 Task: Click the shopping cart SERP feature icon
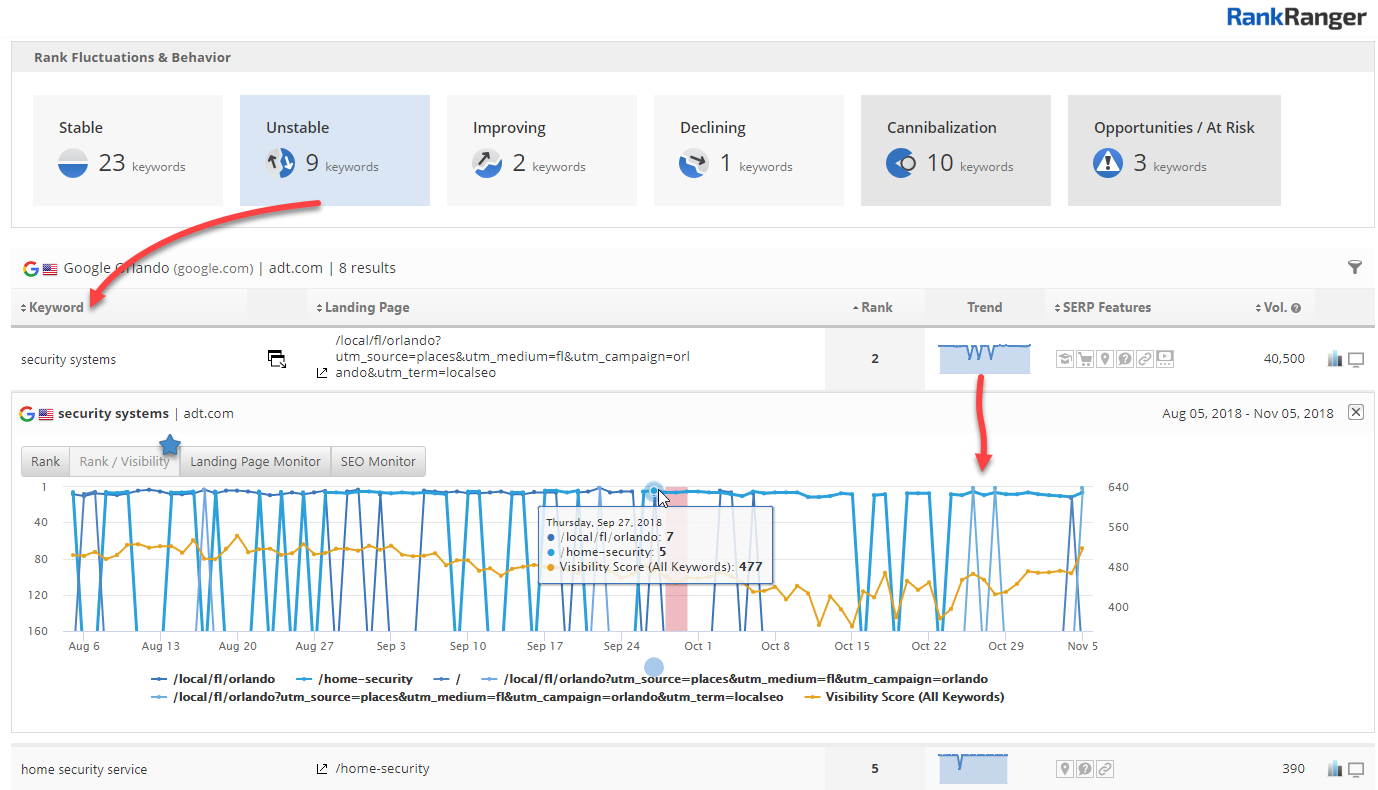1084,359
